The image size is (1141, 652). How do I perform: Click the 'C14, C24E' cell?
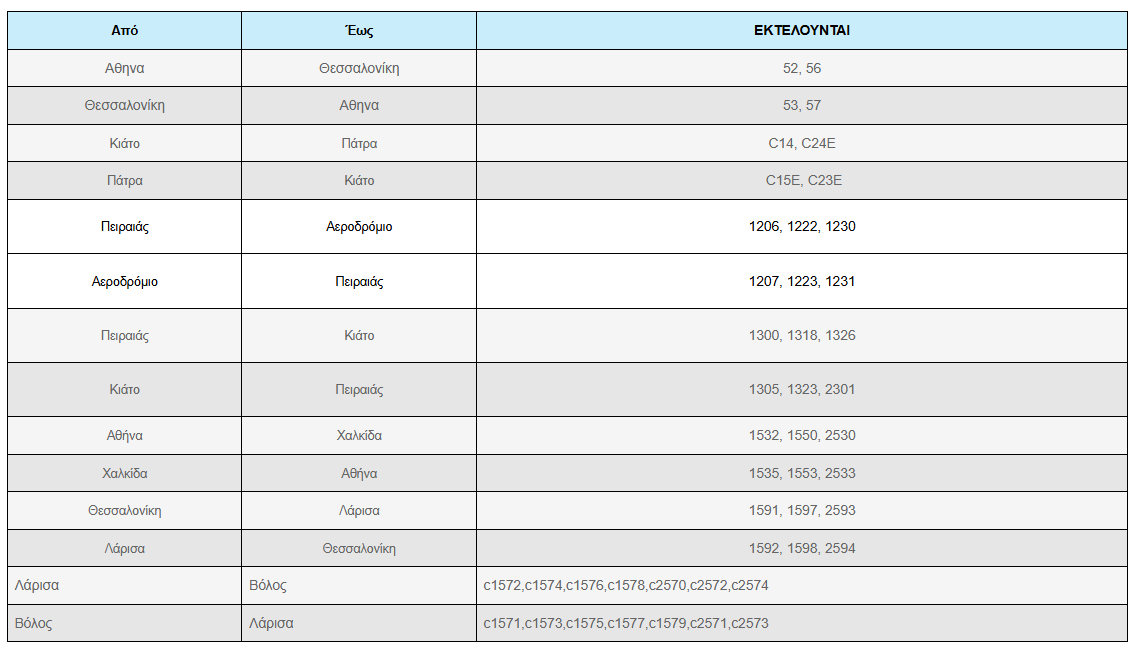tap(802, 143)
